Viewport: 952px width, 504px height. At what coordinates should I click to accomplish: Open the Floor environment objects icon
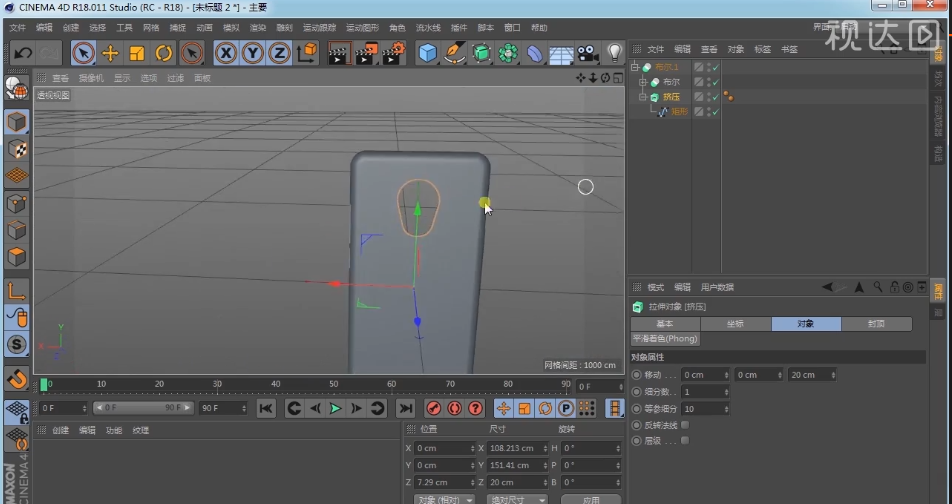561,53
